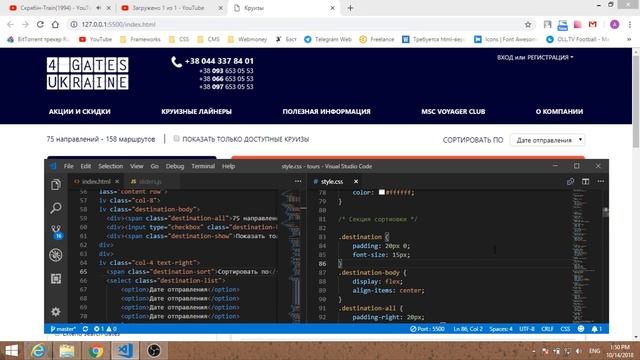Go to the browser home page
Screen dimensions: 640x360
55,24
